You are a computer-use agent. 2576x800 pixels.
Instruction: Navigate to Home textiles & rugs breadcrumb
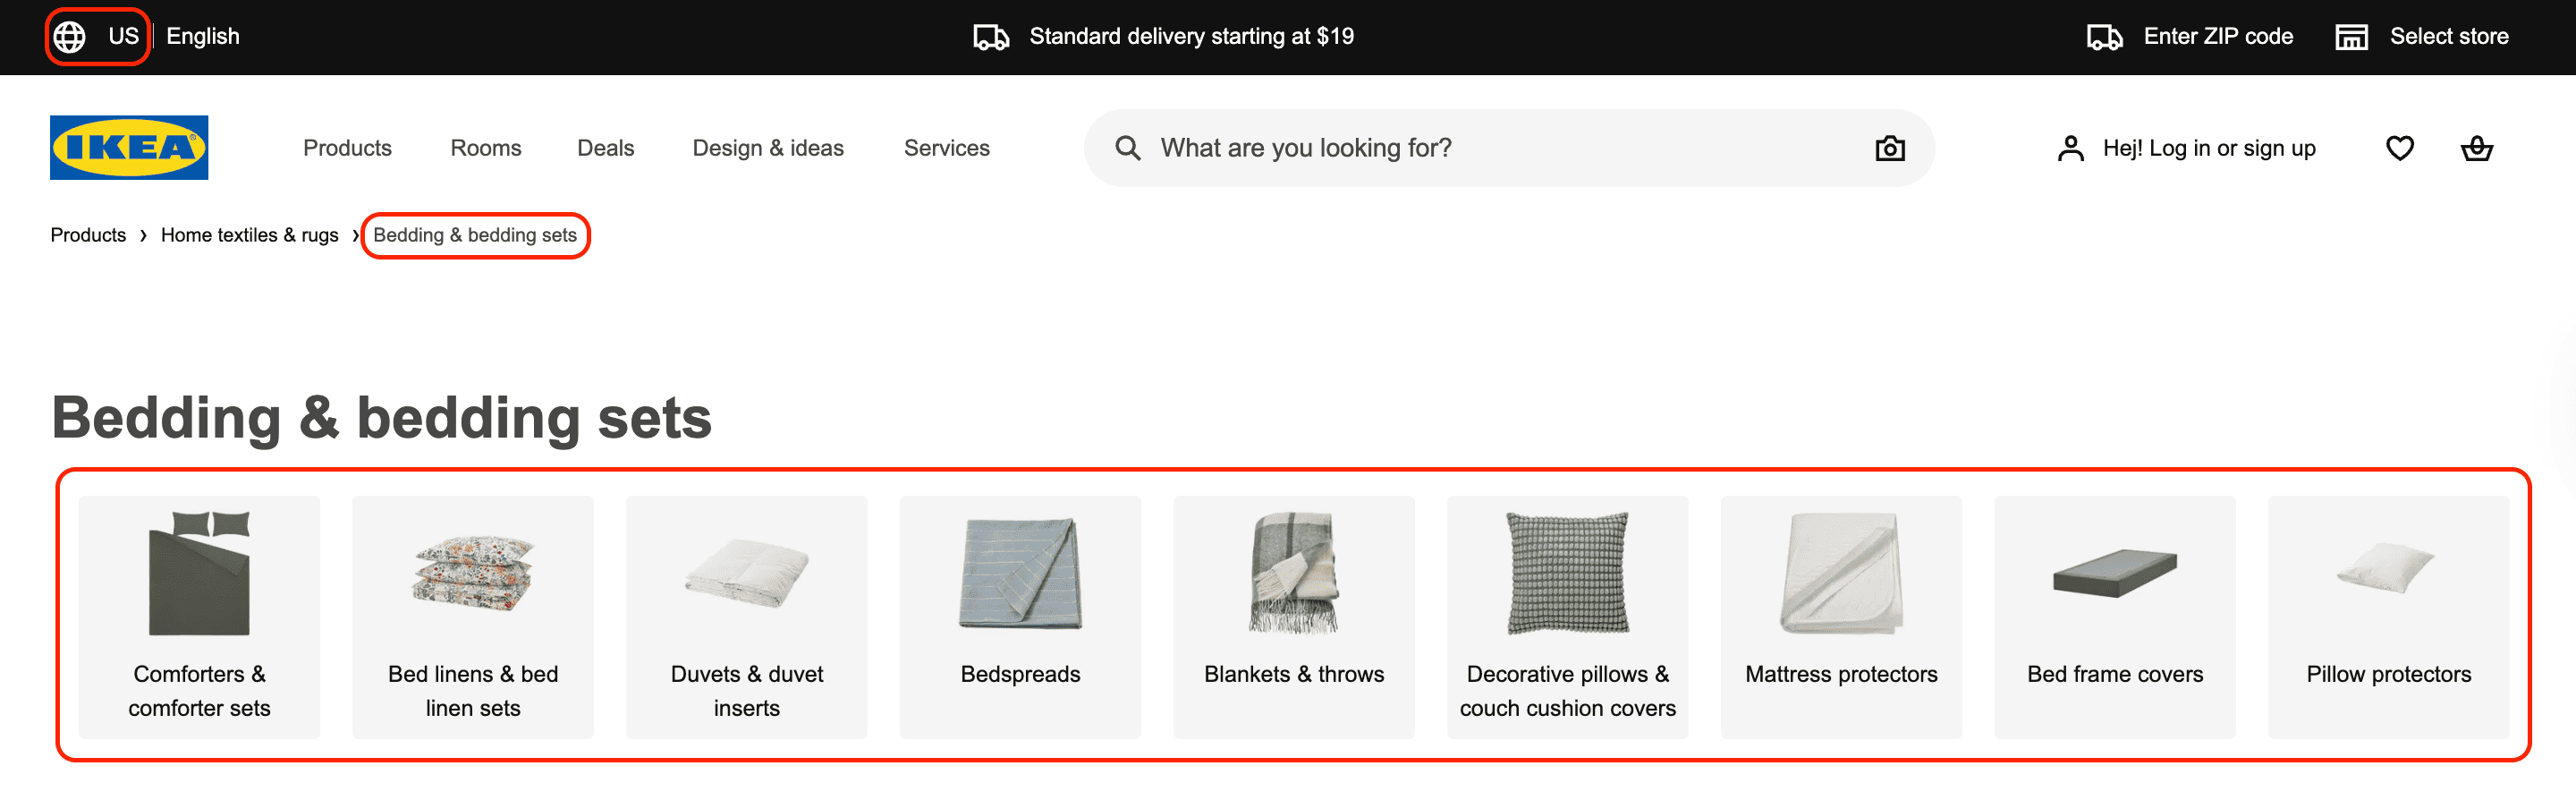pyautogui.click(x=249, y=235)
